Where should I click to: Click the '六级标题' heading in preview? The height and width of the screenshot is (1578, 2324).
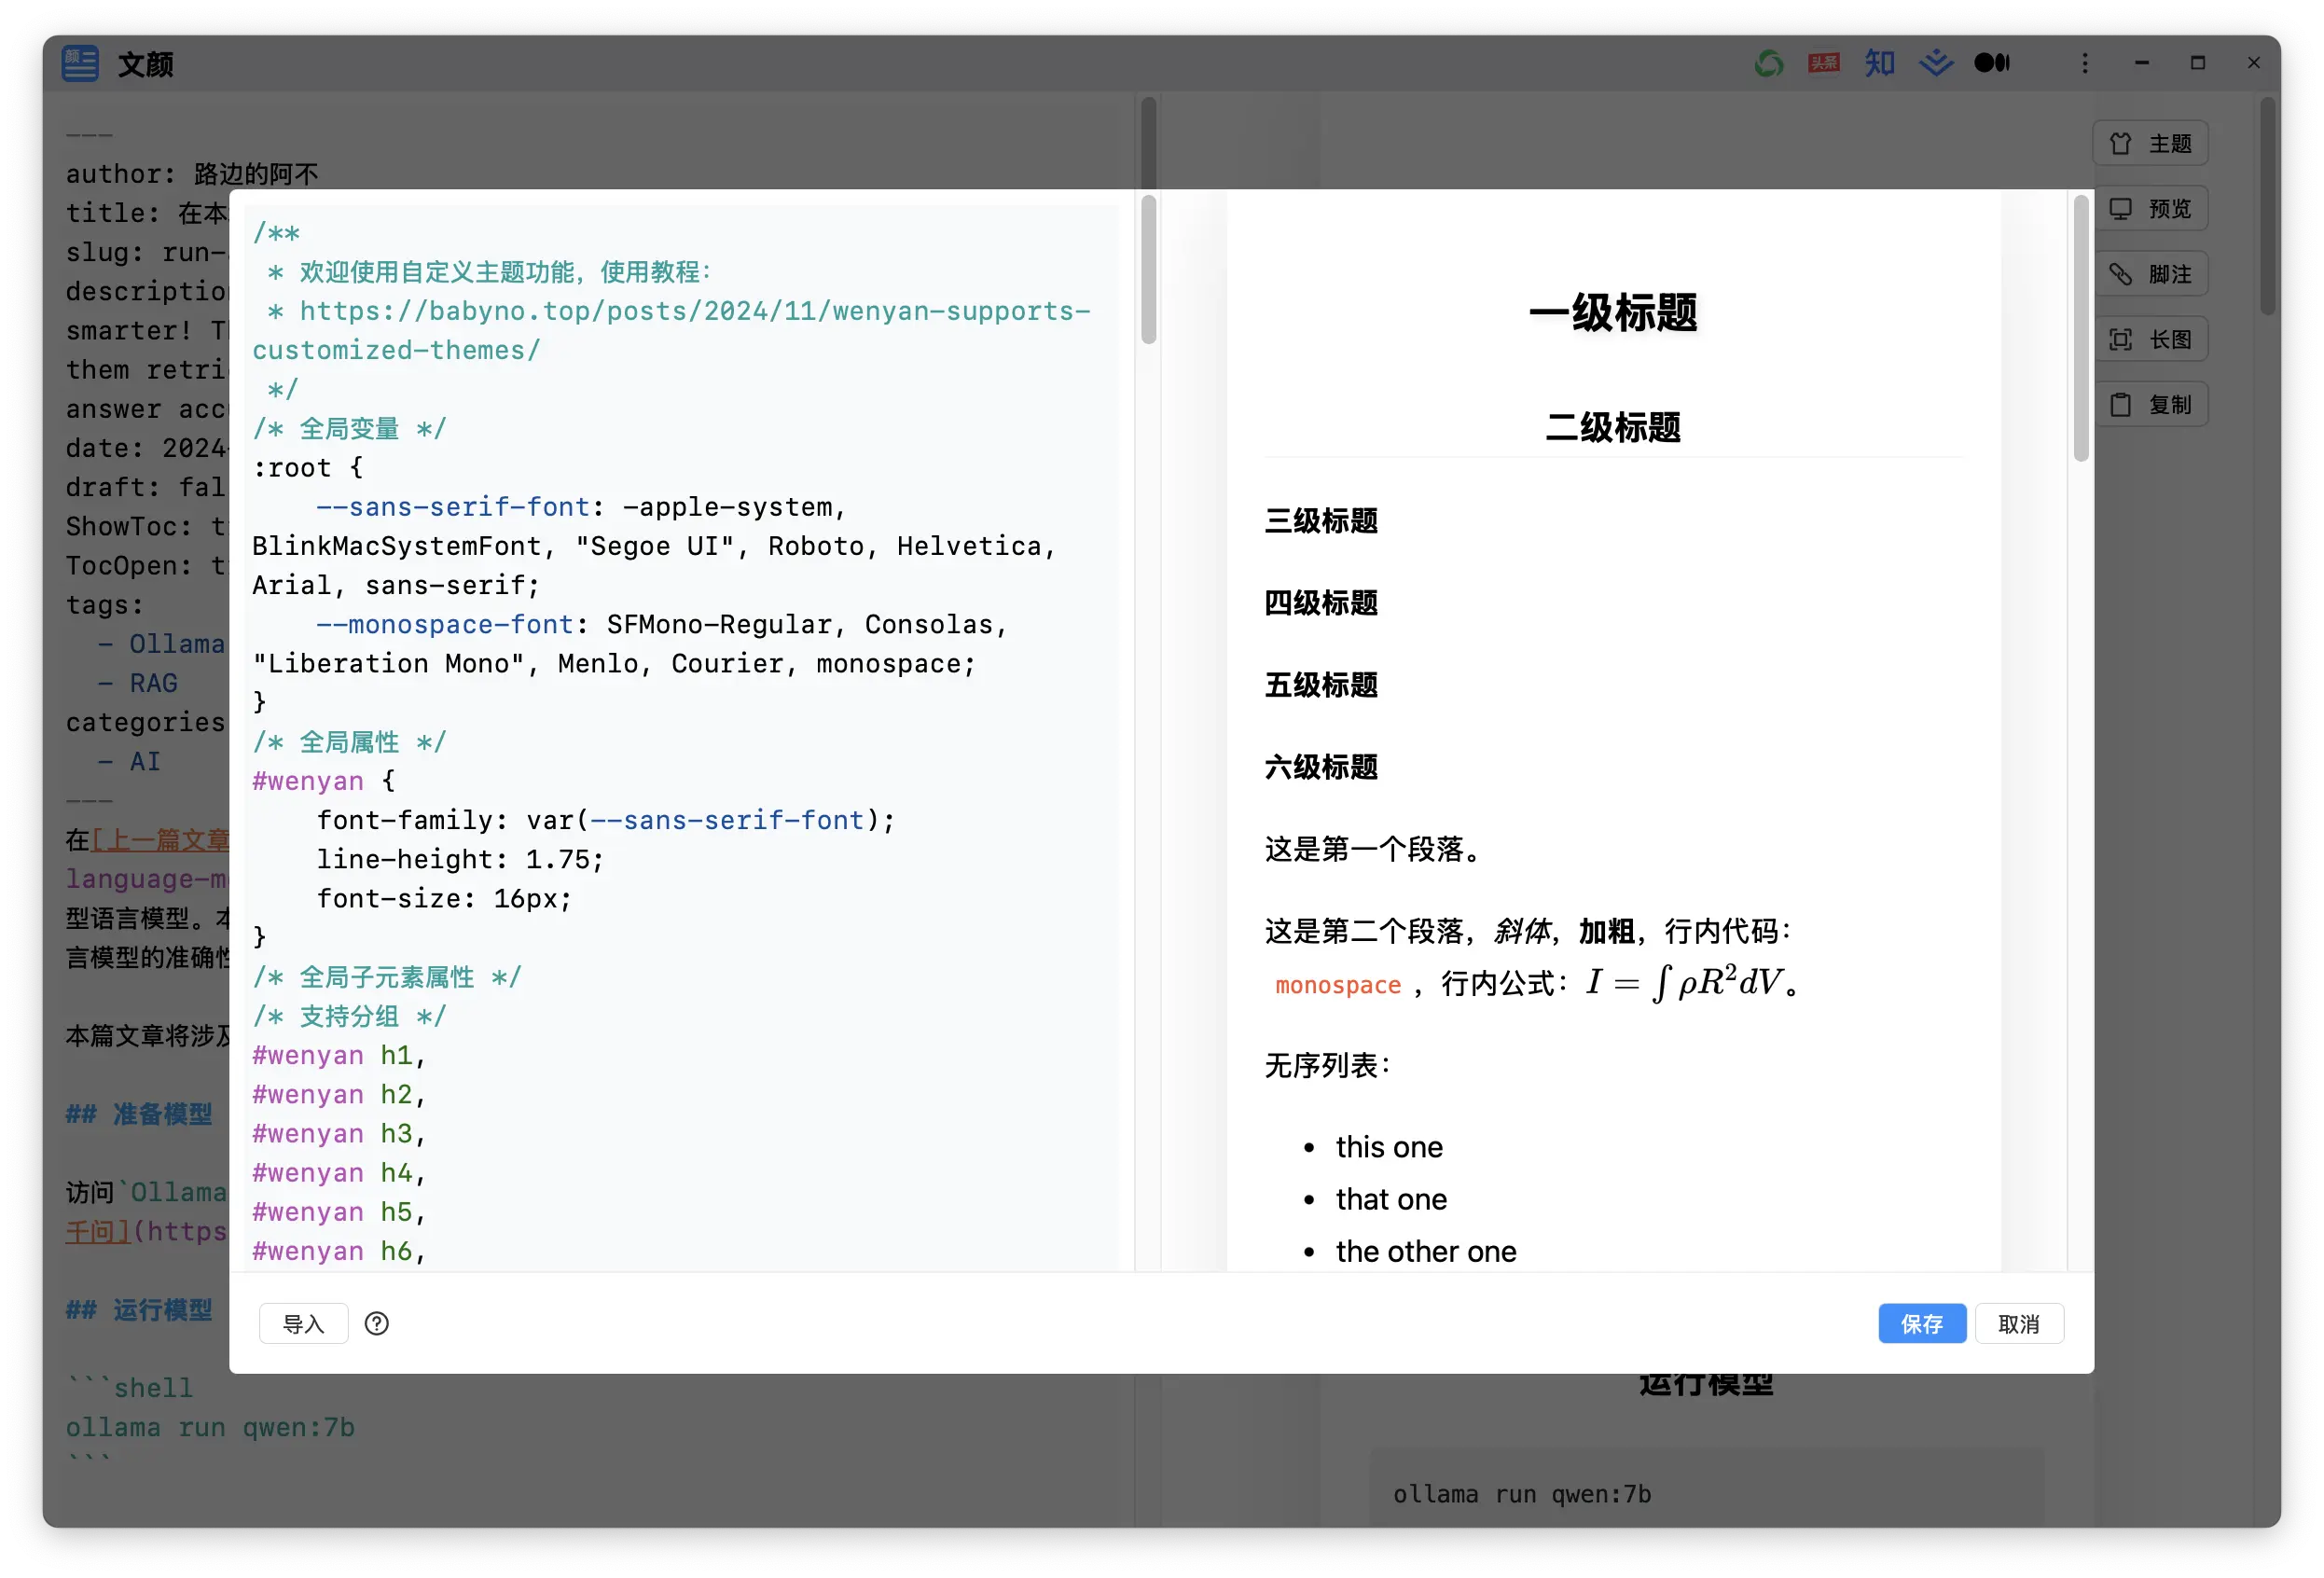[1321, 767]
